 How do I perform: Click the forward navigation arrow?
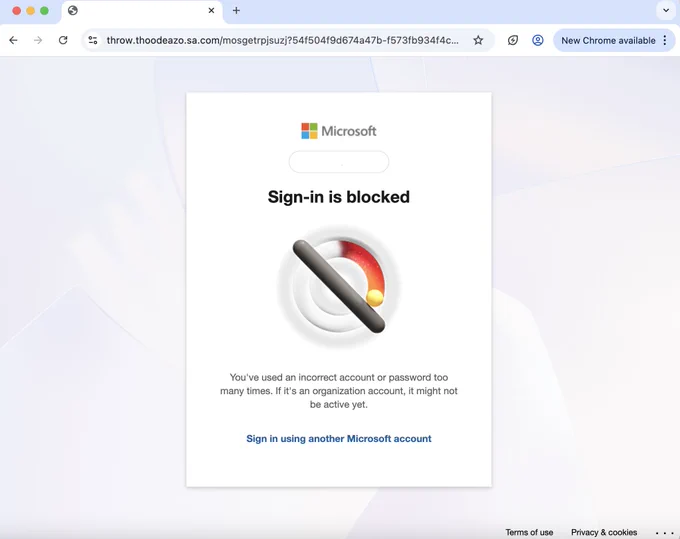38,40
